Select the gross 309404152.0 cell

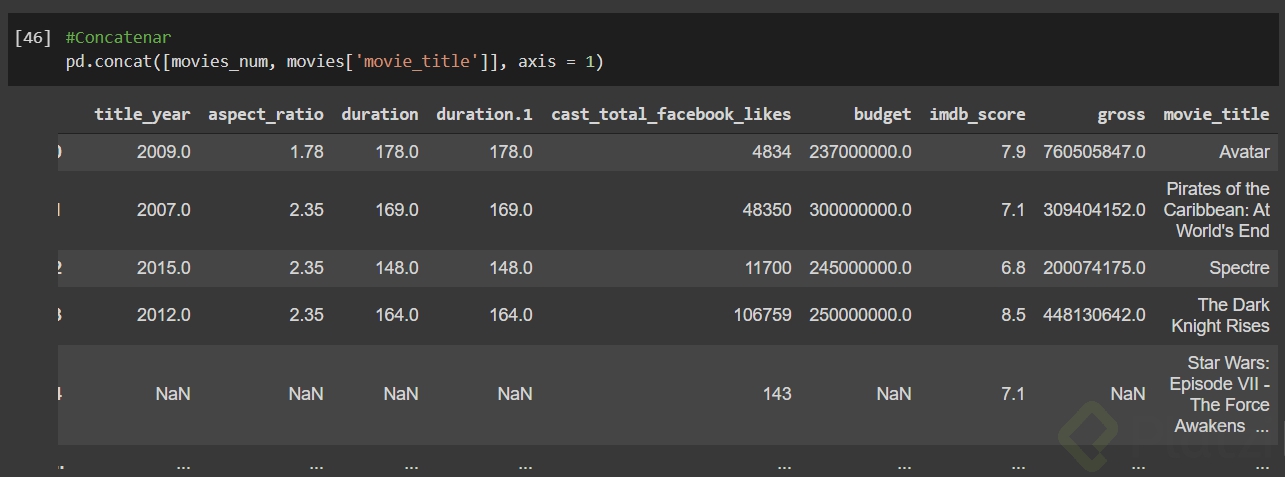click(1094, 210)
